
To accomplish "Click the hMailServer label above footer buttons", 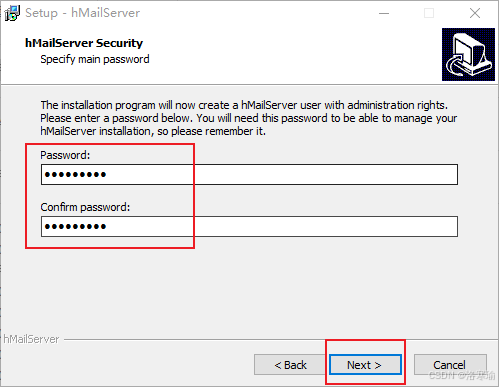I will click(31, 339).
